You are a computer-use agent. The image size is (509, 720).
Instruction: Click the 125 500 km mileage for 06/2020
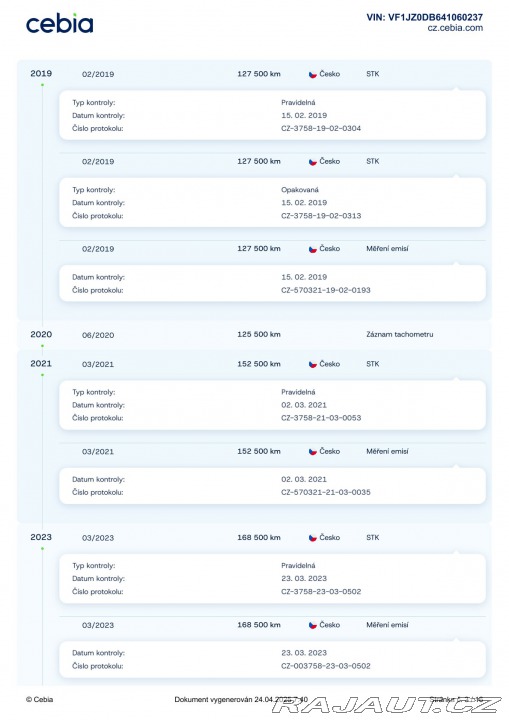259,334
